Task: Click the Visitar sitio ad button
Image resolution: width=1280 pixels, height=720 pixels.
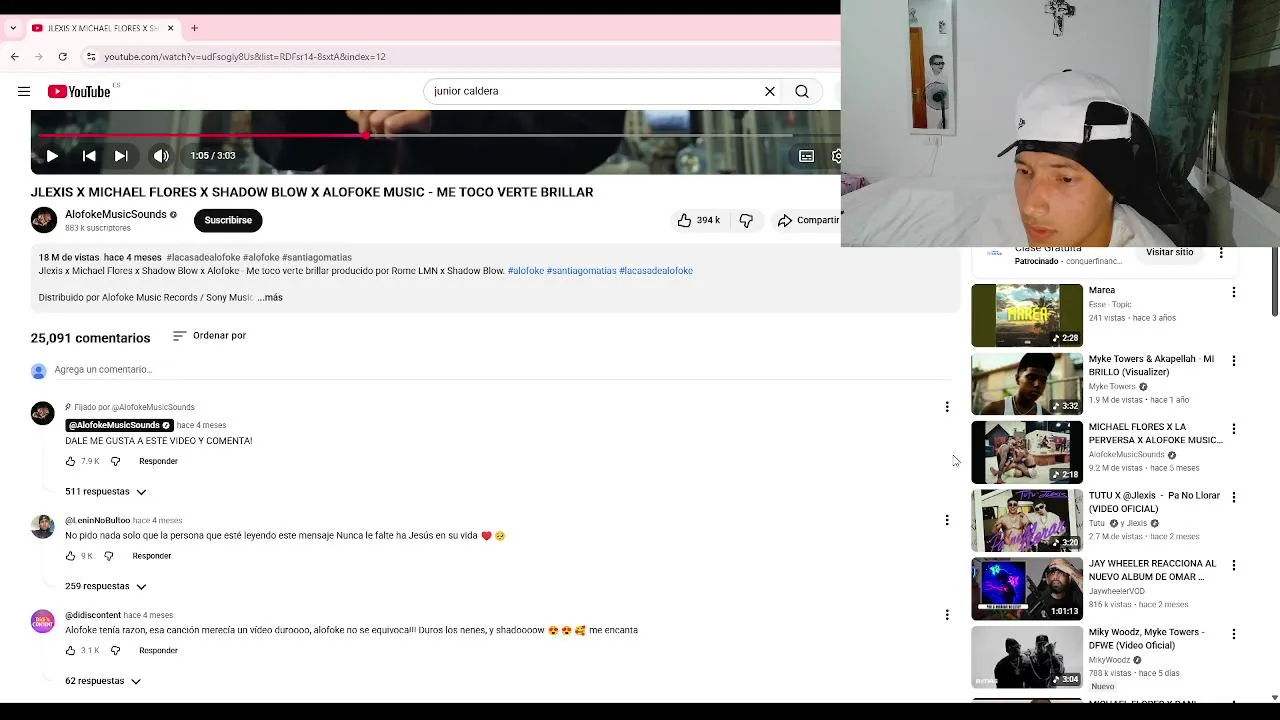Action: (x=1169, y=252)
